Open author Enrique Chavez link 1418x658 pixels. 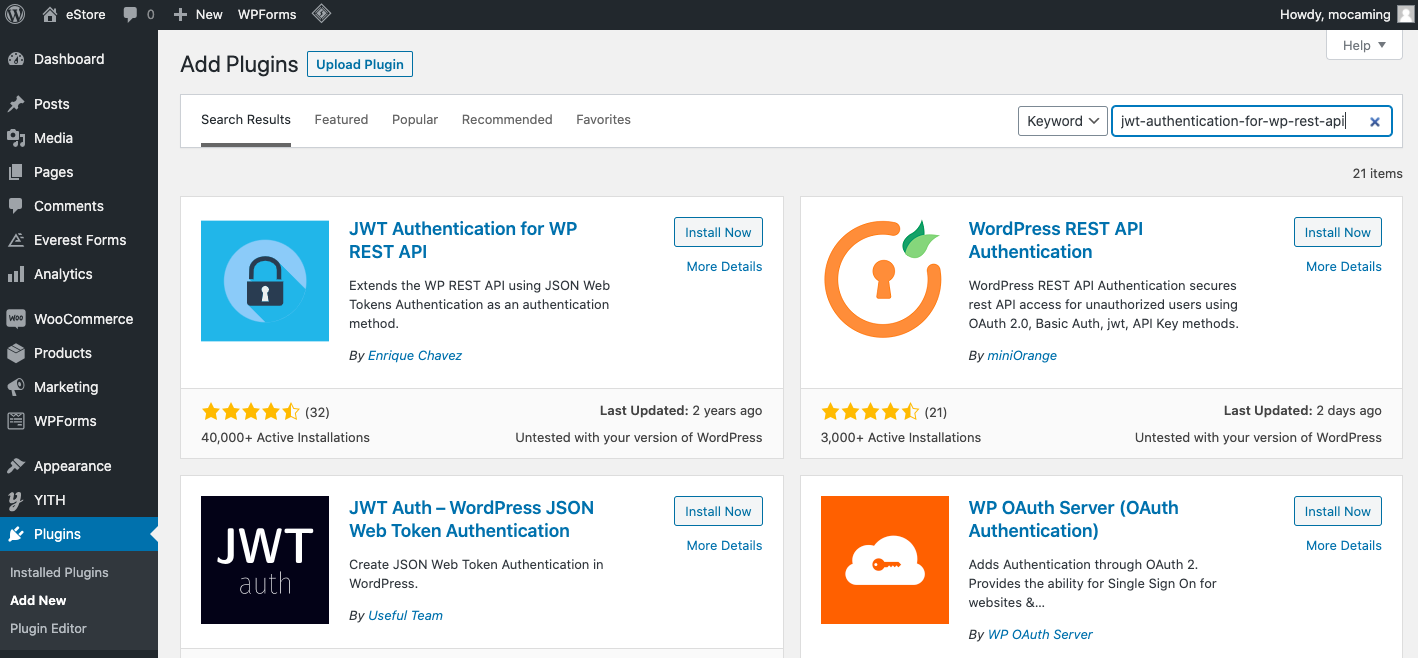coord(415,355)
